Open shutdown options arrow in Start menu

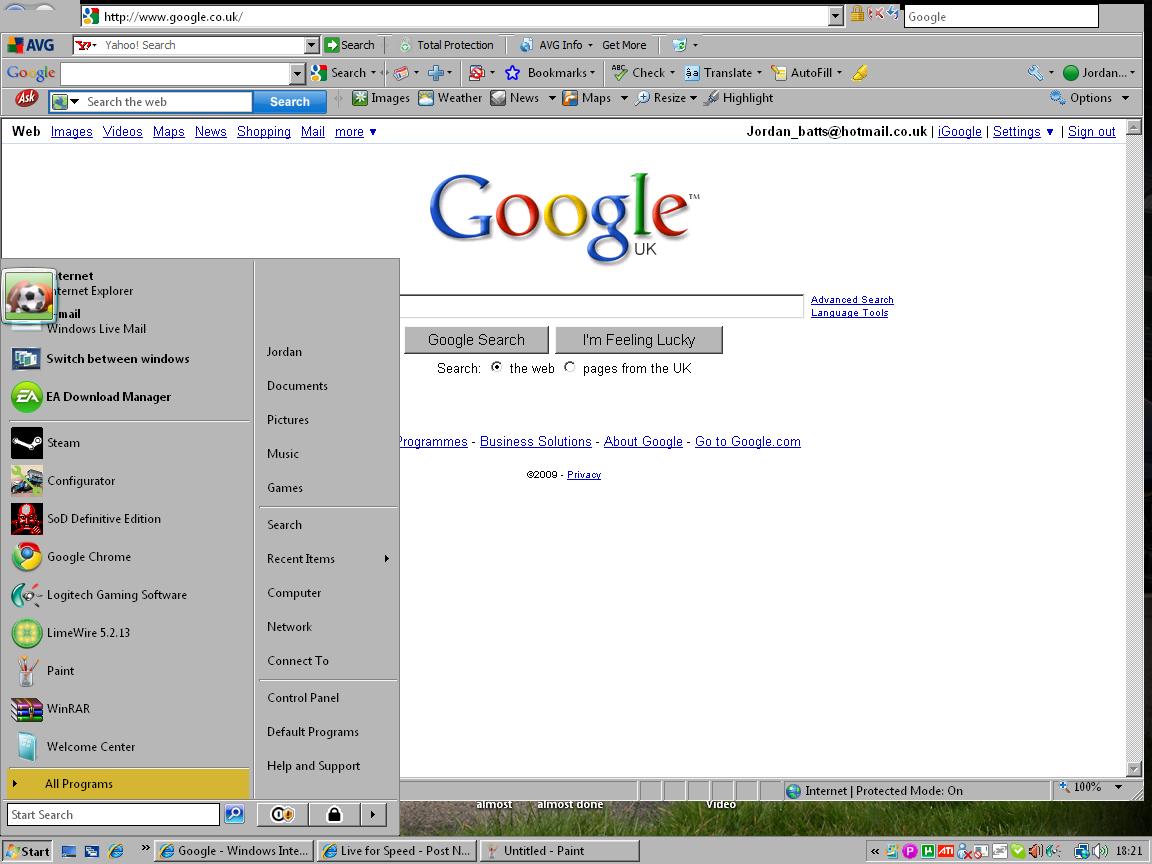[373, 814]
